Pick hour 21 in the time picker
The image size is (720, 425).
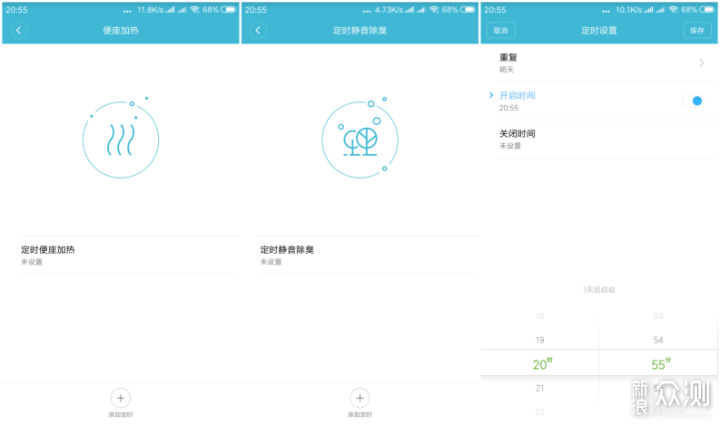[540, 388]
